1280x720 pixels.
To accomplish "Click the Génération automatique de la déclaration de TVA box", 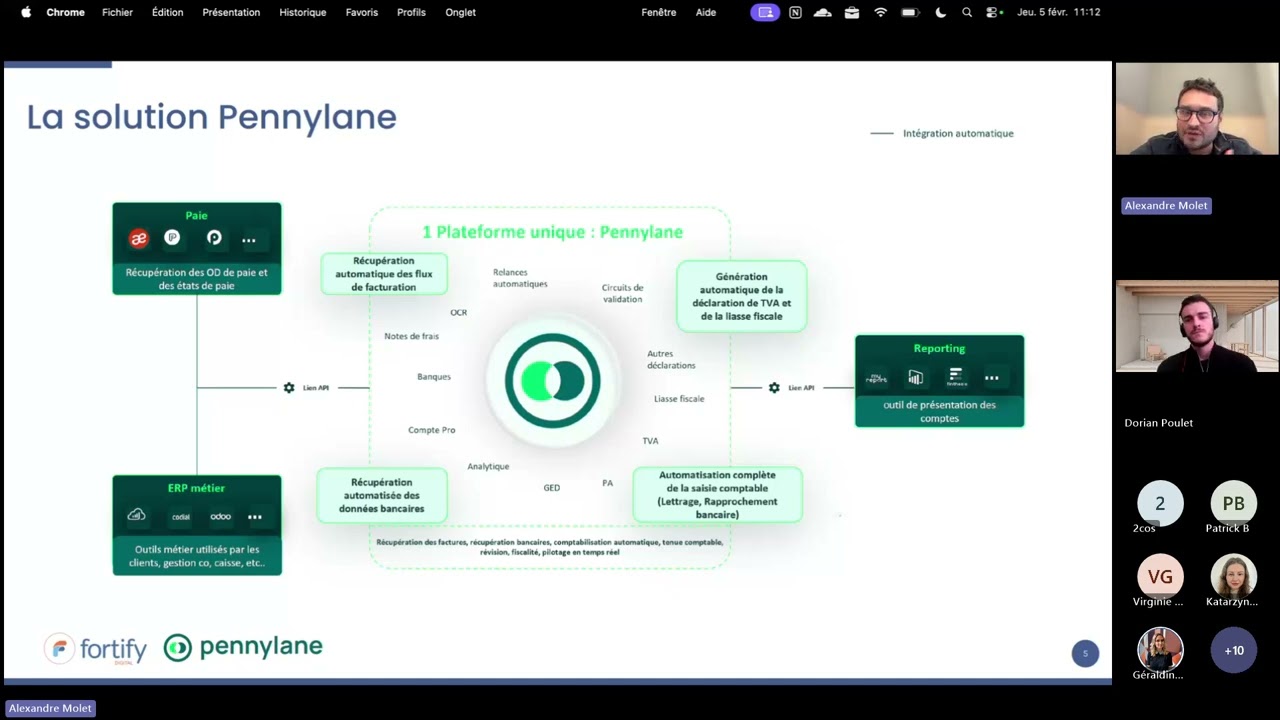I will coord(741,296).
